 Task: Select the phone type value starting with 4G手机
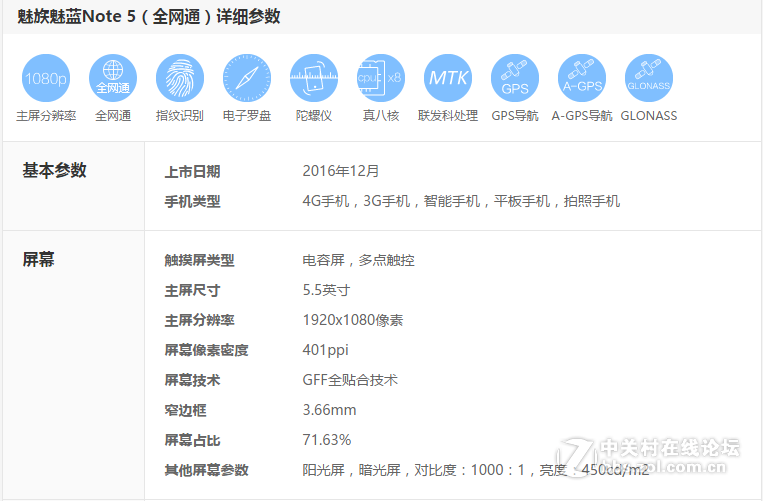[461, 201]
